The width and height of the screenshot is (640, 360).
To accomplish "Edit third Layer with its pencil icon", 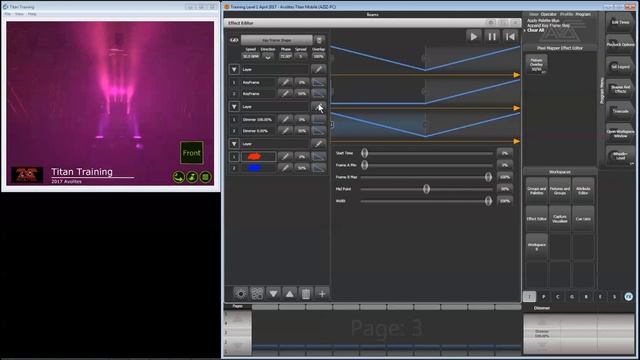I will pyautogui.click(x=318, y=144).
